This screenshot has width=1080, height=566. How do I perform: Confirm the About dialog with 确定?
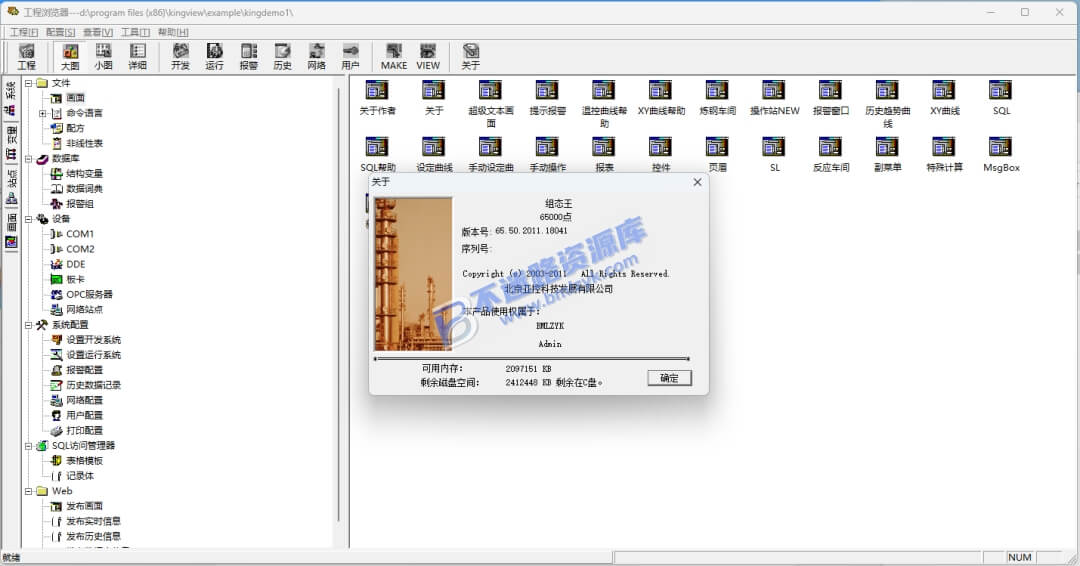tap(669, 378)
